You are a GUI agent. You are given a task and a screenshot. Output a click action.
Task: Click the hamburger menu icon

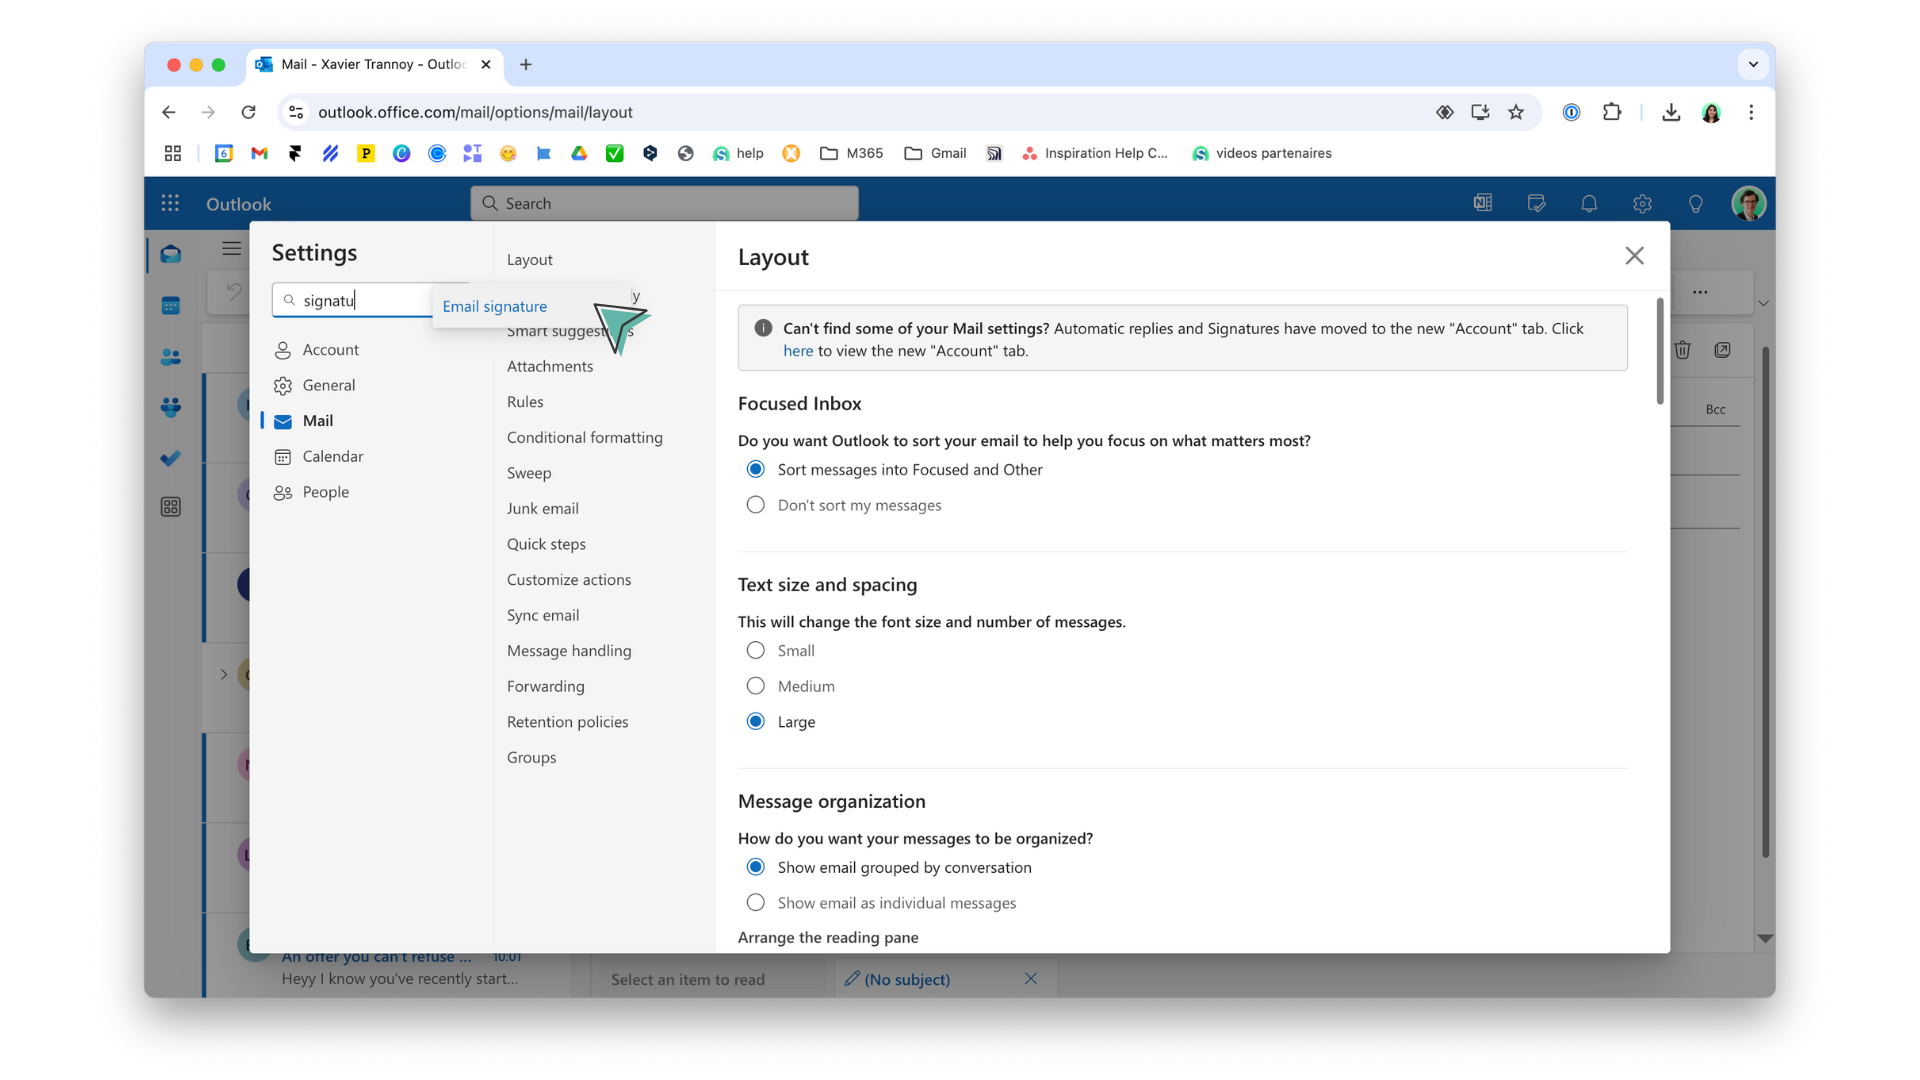231,249
